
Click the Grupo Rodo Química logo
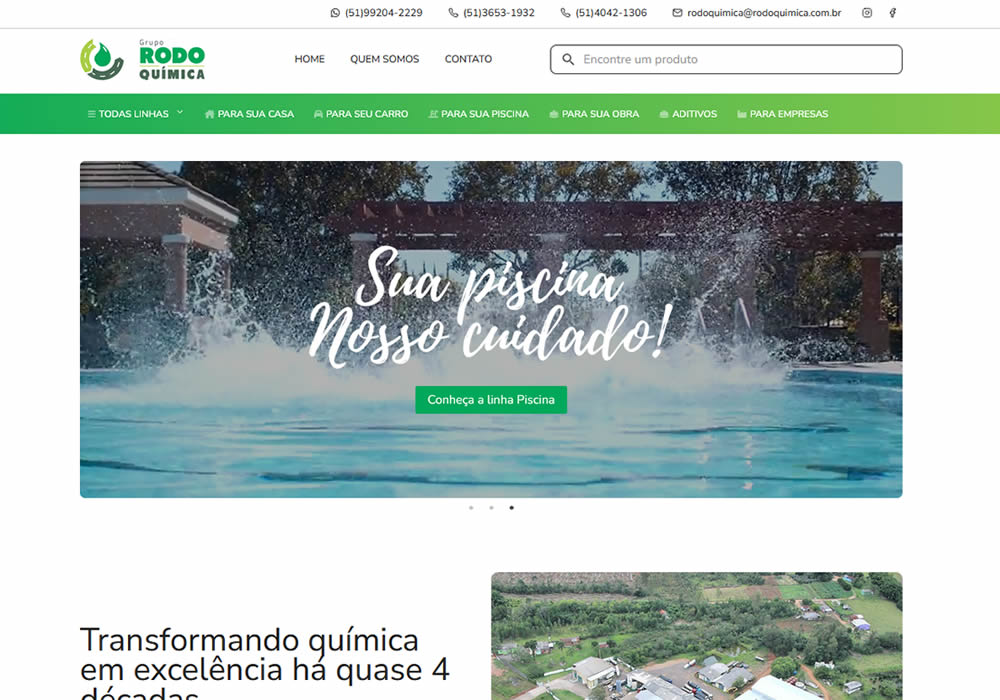click(143, 59)
